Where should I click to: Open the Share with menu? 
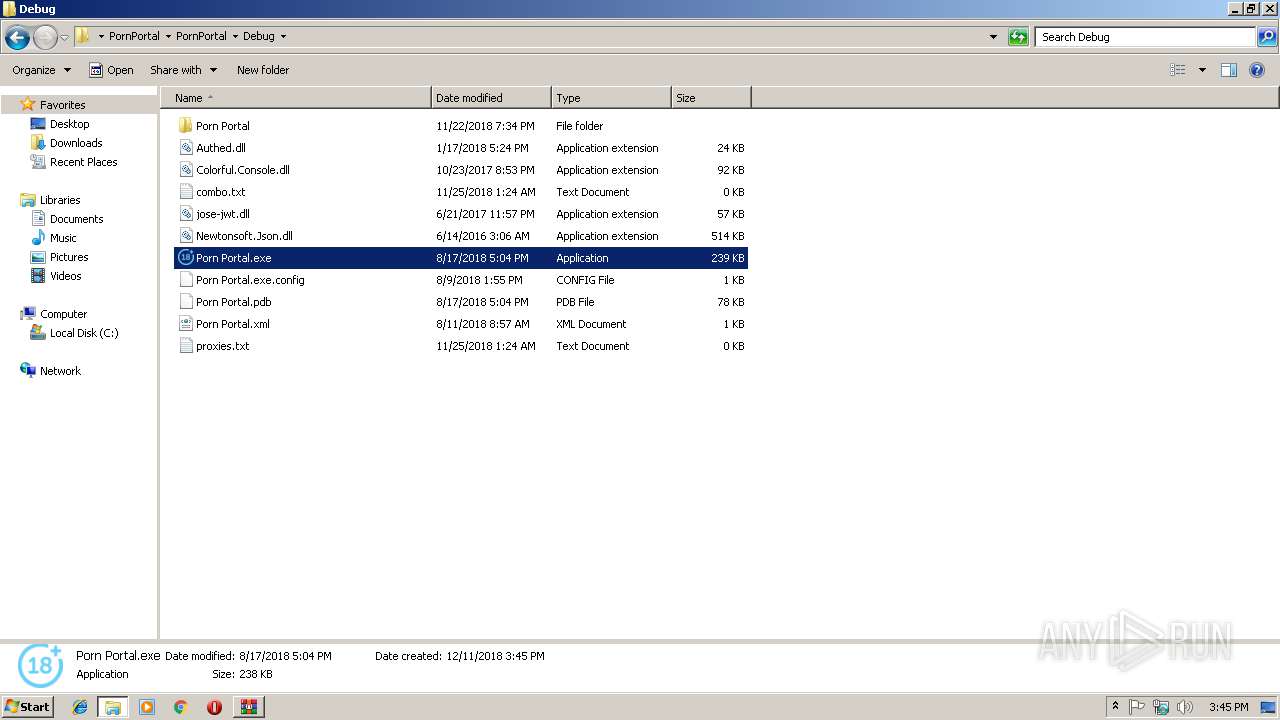pos(184,70)
